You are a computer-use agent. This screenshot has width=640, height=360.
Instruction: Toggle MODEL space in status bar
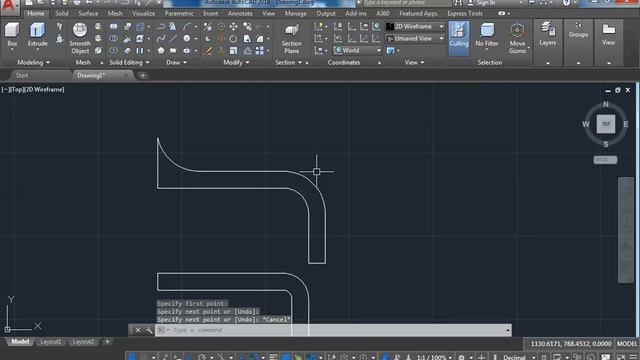coord(627,344)
